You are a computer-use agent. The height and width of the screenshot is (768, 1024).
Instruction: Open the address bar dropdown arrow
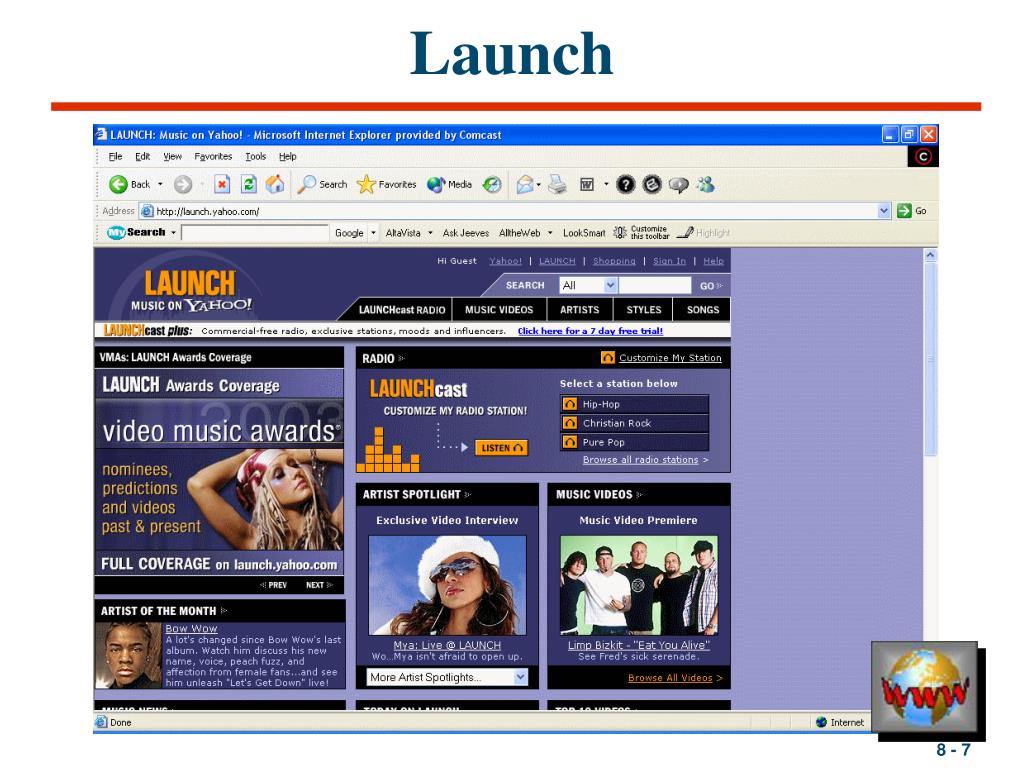[x=884, y=210]
